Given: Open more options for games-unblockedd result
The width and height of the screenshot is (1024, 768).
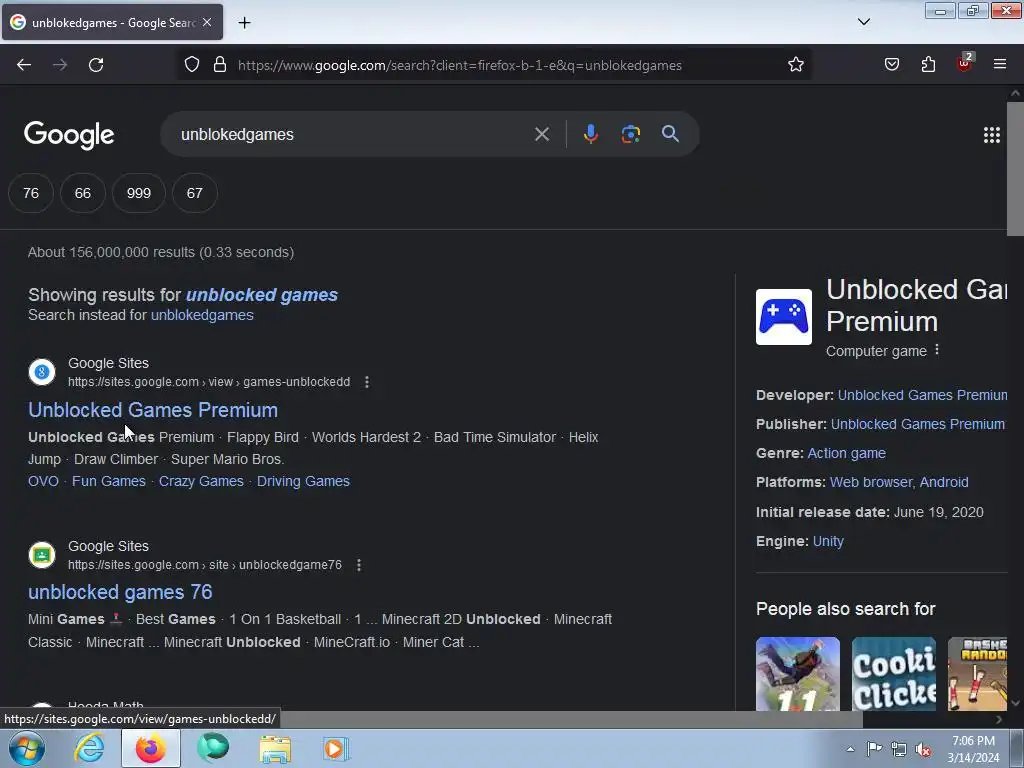Looking at the screenshot, I should [367, 382].
